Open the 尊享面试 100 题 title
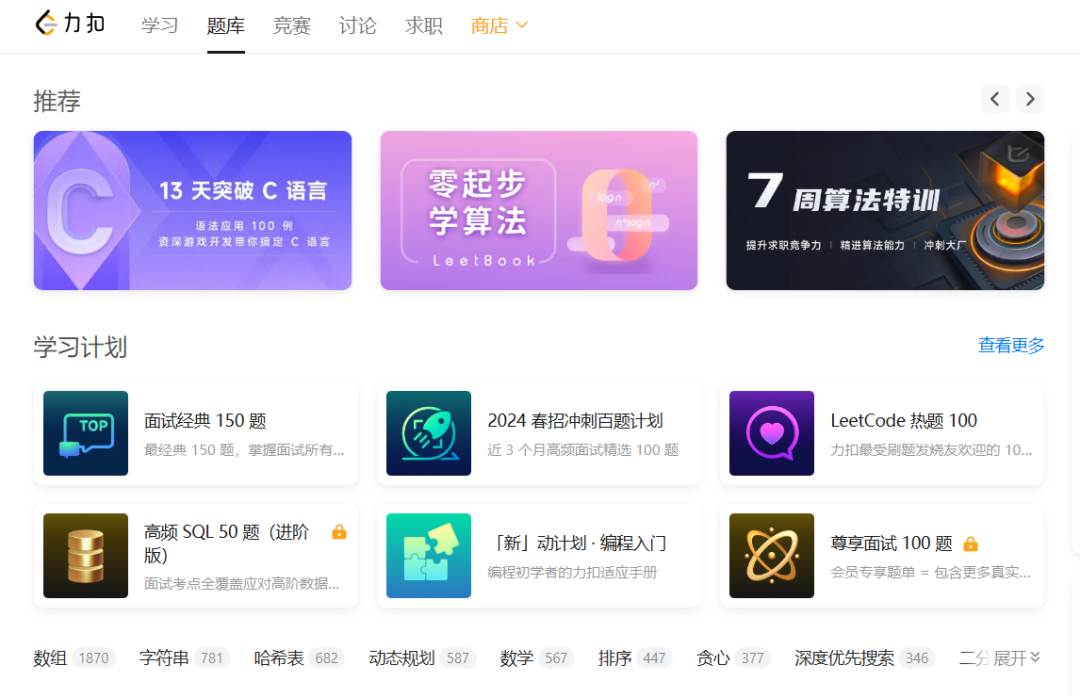Image resolution: width=1080 pixels, height=696 pixels. point(891,543)
